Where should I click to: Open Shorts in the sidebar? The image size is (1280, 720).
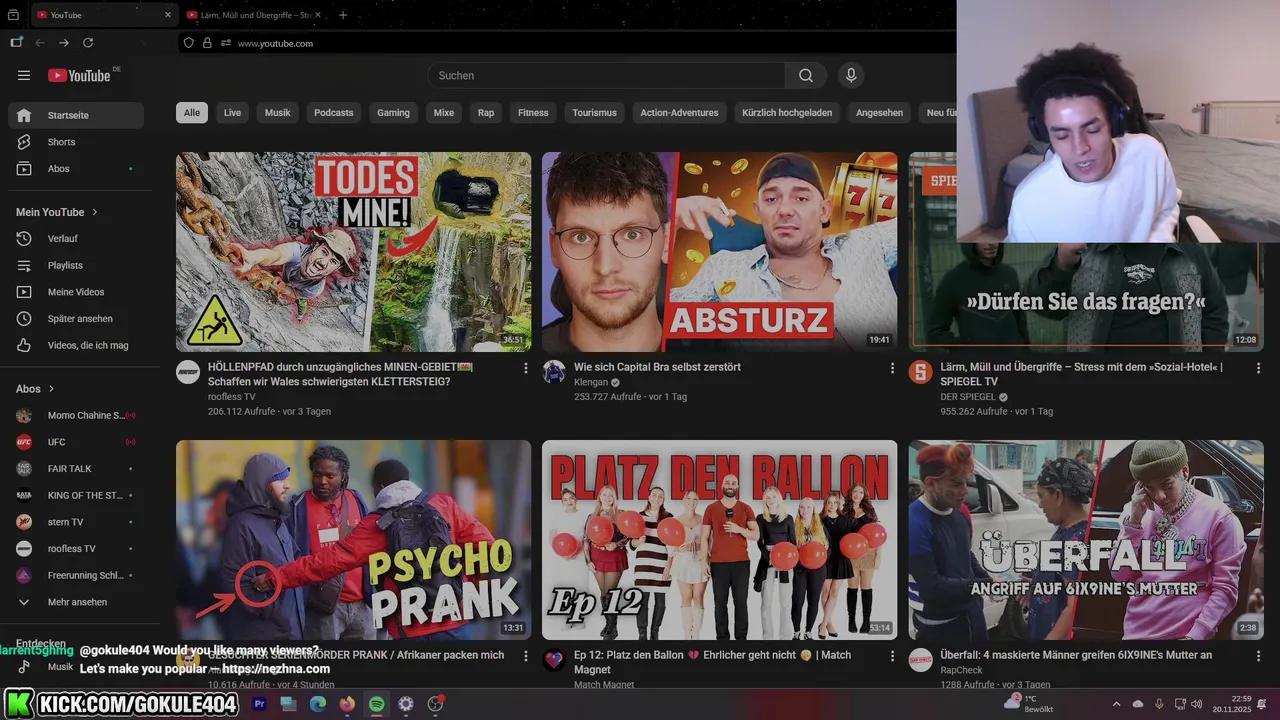click(x=76, y=142)
